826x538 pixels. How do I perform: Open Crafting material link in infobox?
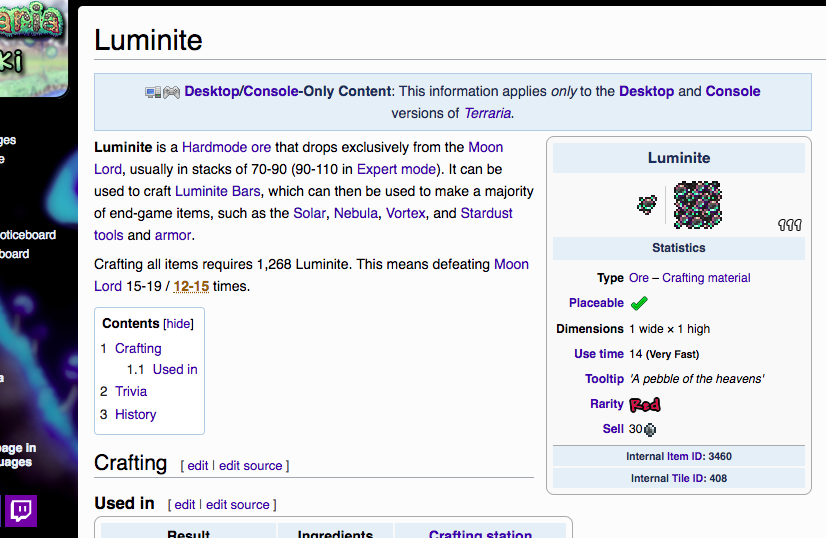[x=706, y=278]
